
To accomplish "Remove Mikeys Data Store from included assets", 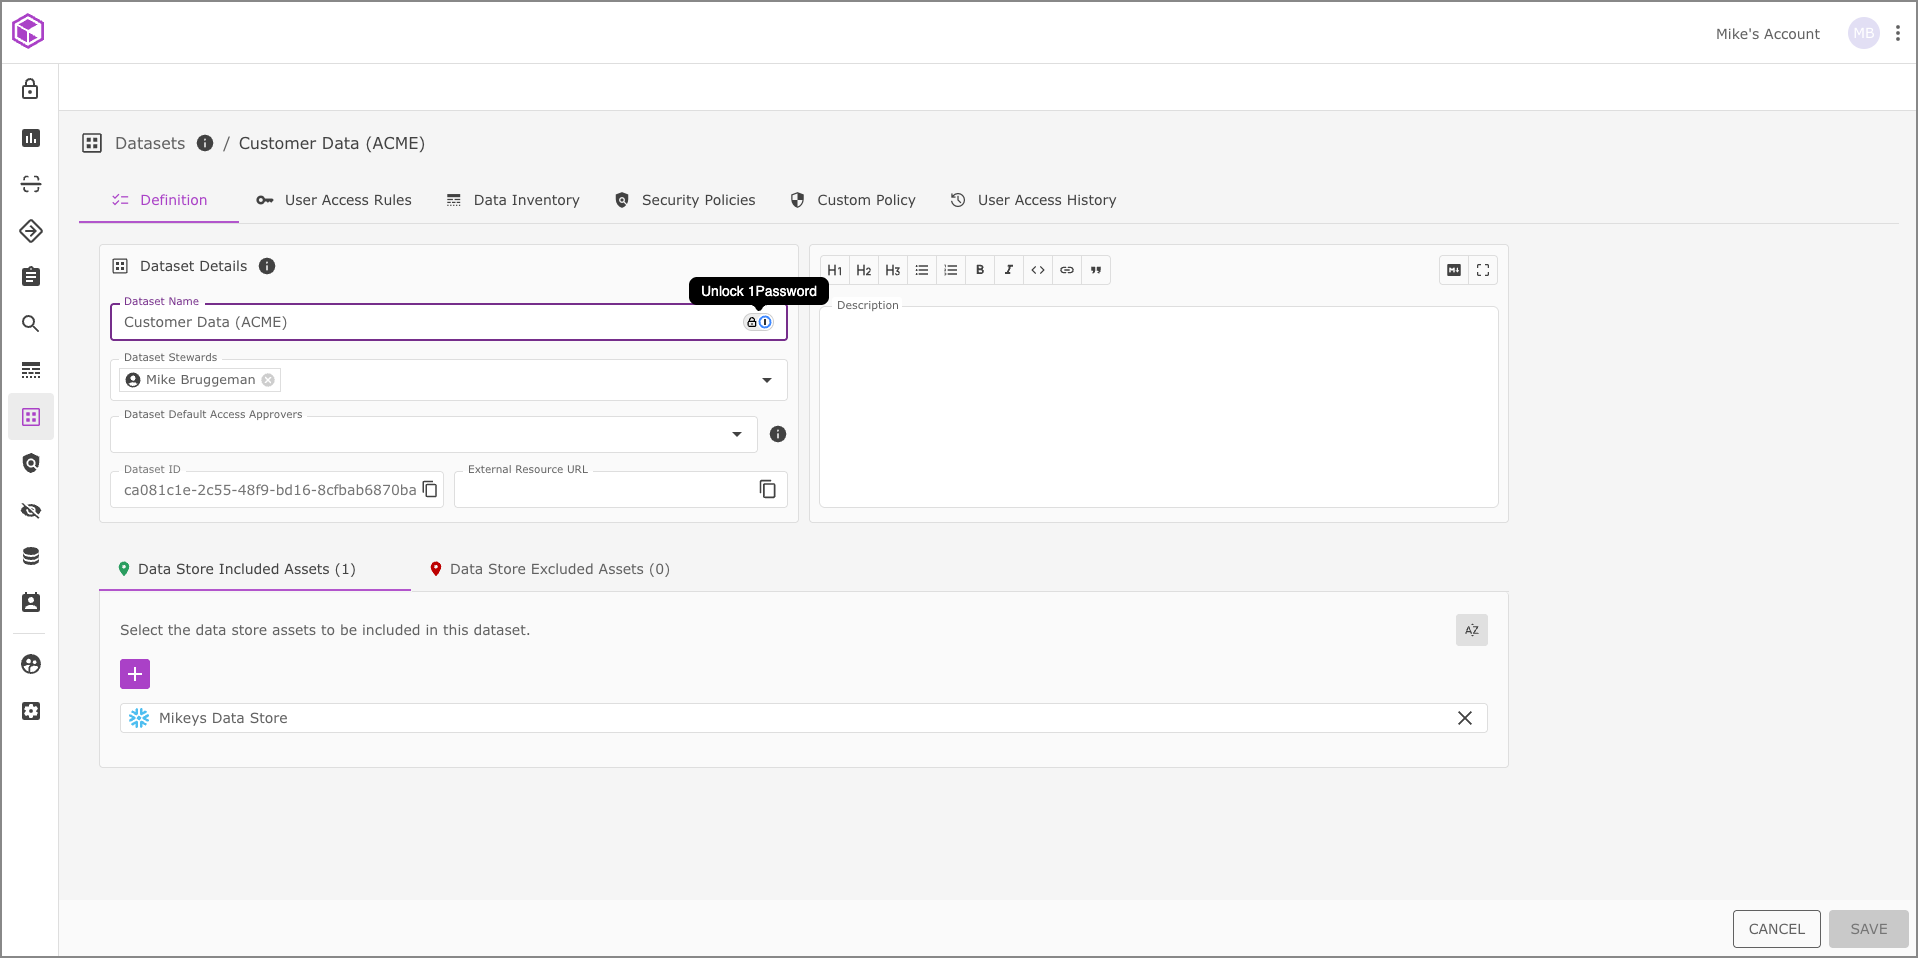I will 1464,718.
